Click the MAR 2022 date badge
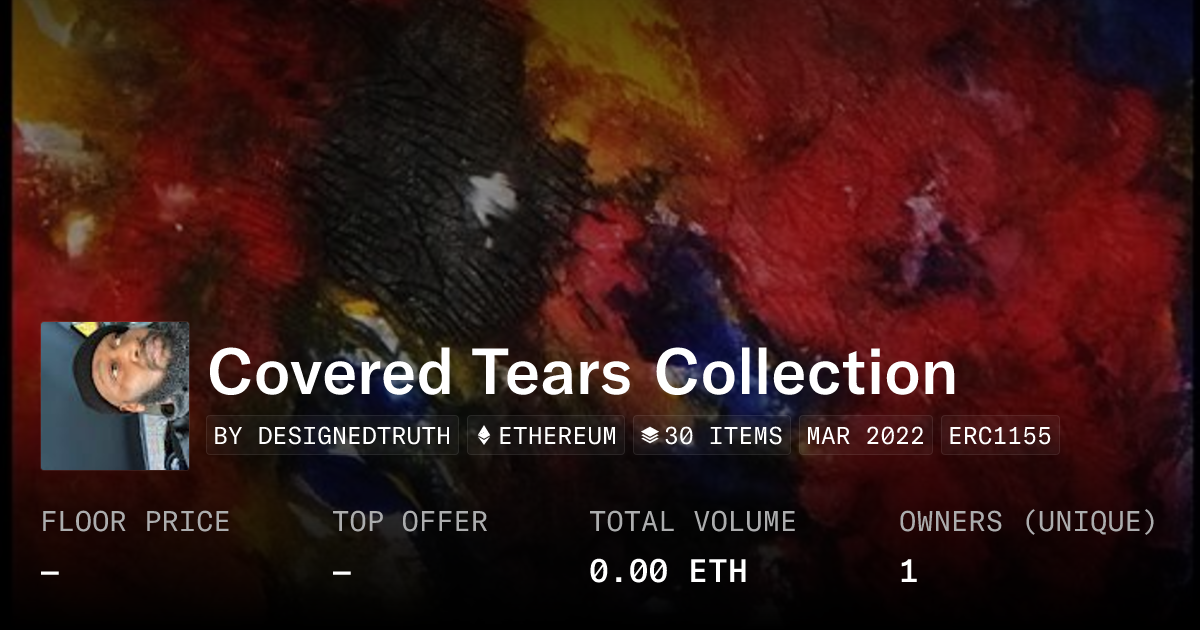 click(x=866, y=436)
